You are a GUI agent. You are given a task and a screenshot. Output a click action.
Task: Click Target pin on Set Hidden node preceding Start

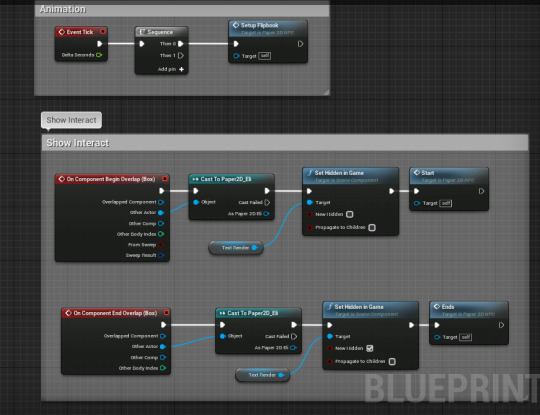point(310,203)
